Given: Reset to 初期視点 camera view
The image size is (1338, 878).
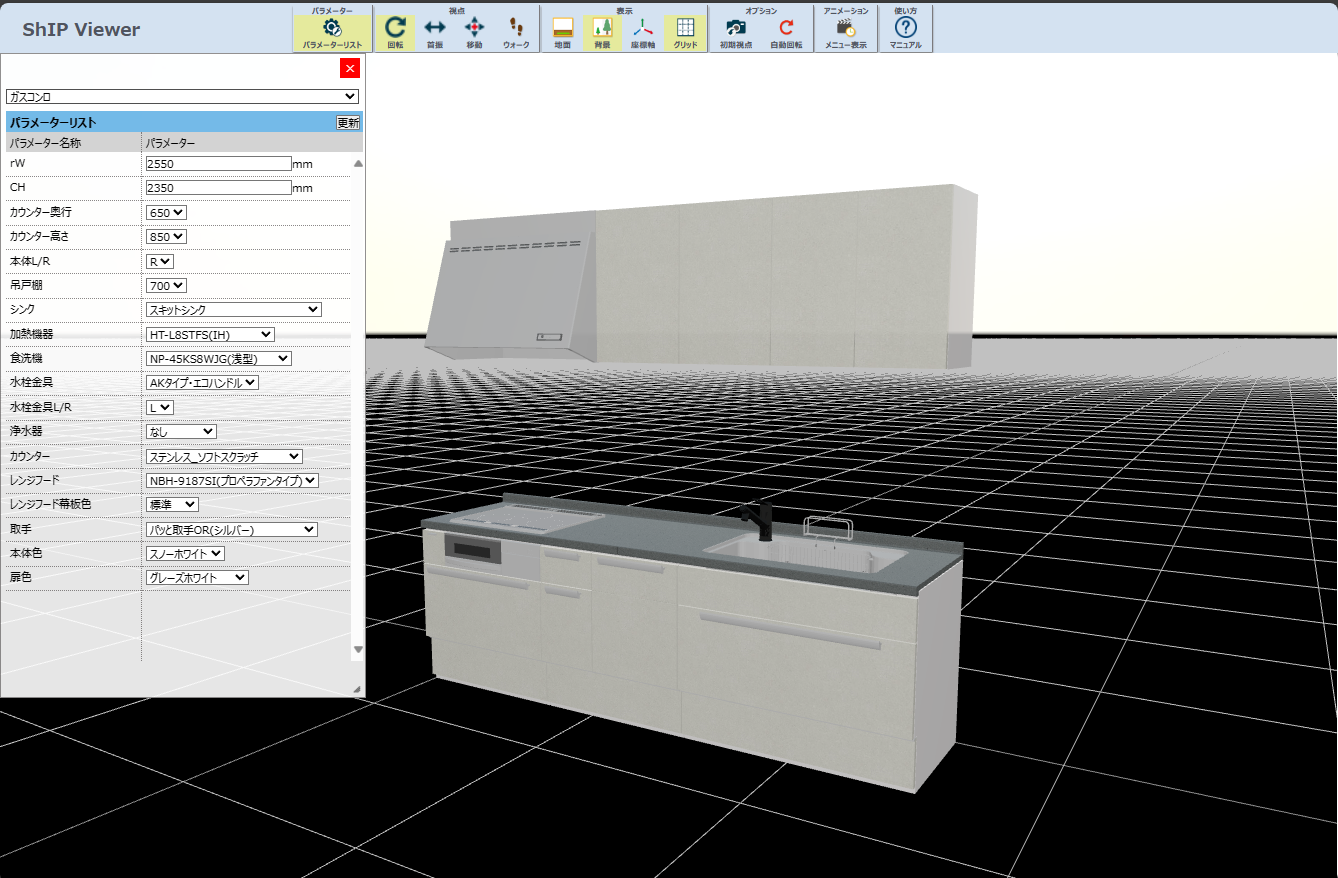Looking at the screenshot, I should click(735, 28).
